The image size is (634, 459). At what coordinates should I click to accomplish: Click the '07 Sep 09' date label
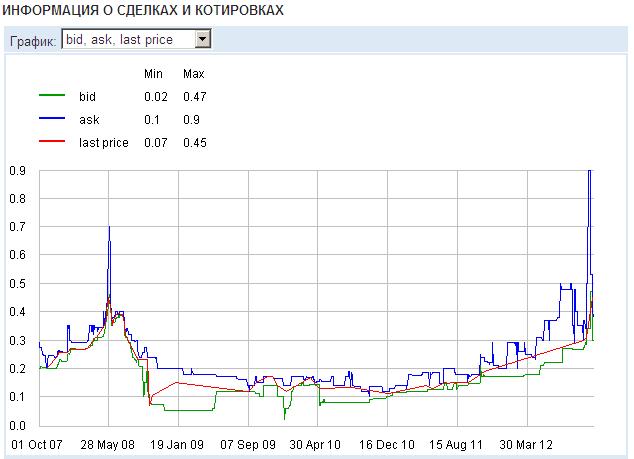tap(248, 445)
